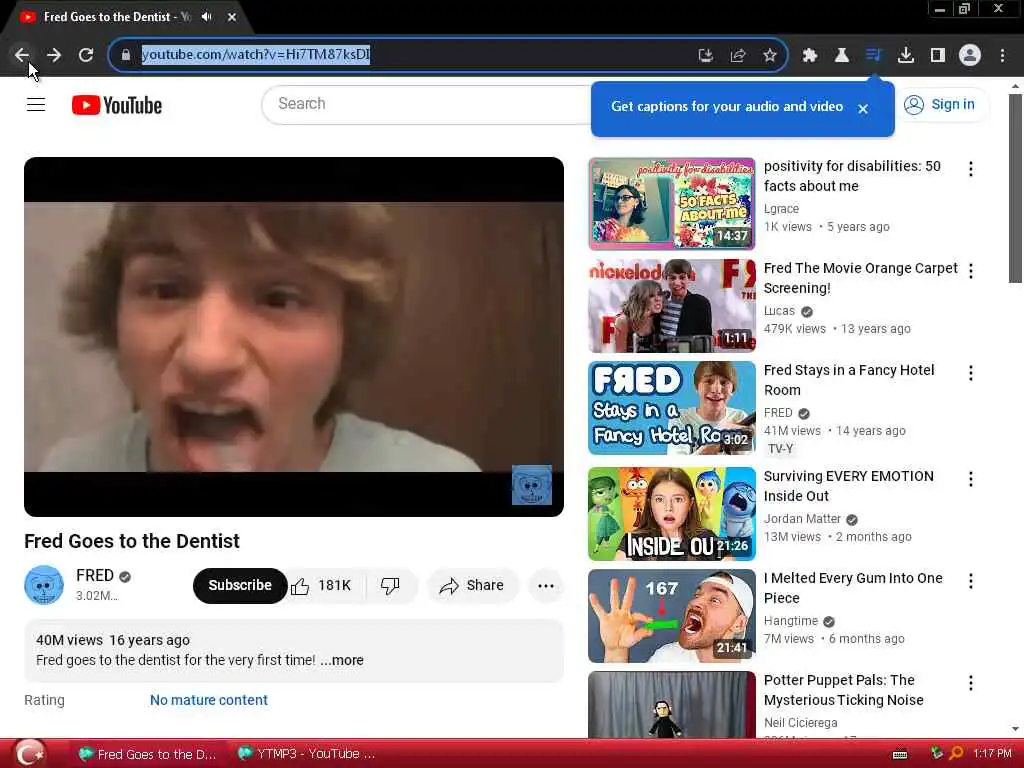Open on-screen keyboard tray icon
Viewport: 1024px width, 768px height.
tap(900, 755)
